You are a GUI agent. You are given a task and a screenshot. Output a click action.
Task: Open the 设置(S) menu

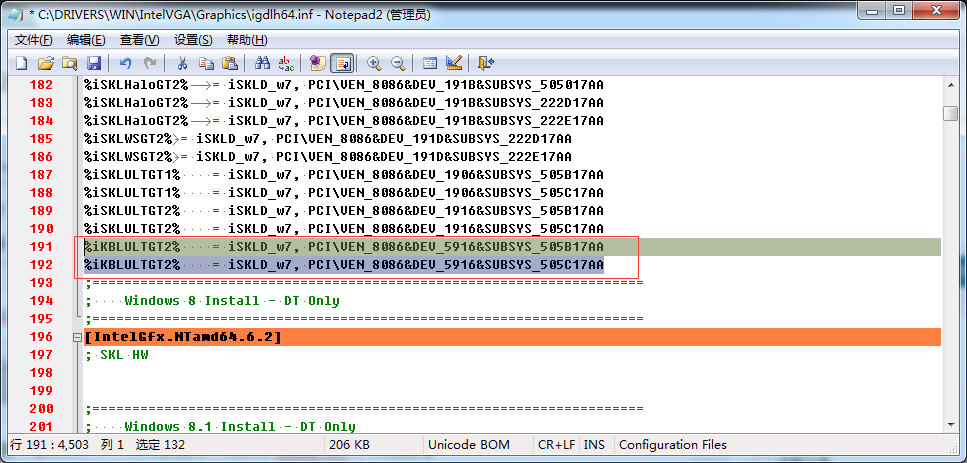[x=193, y=40]
